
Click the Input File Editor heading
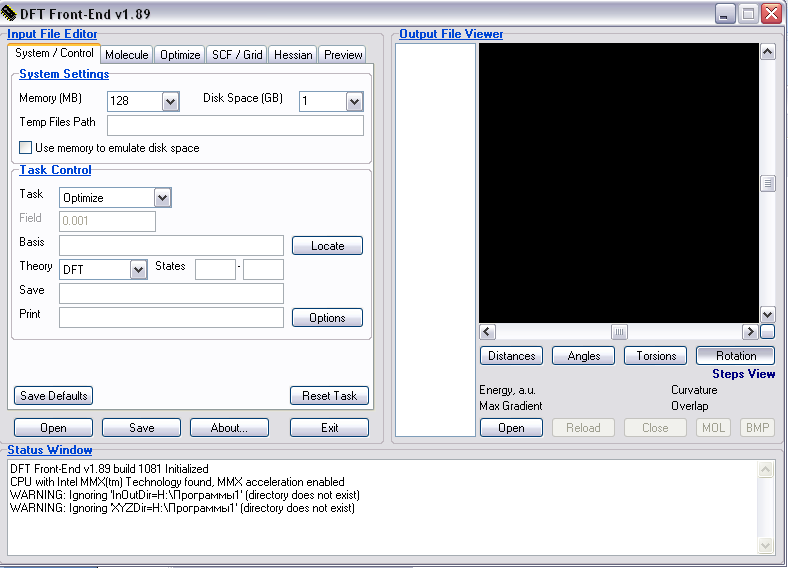52,34
